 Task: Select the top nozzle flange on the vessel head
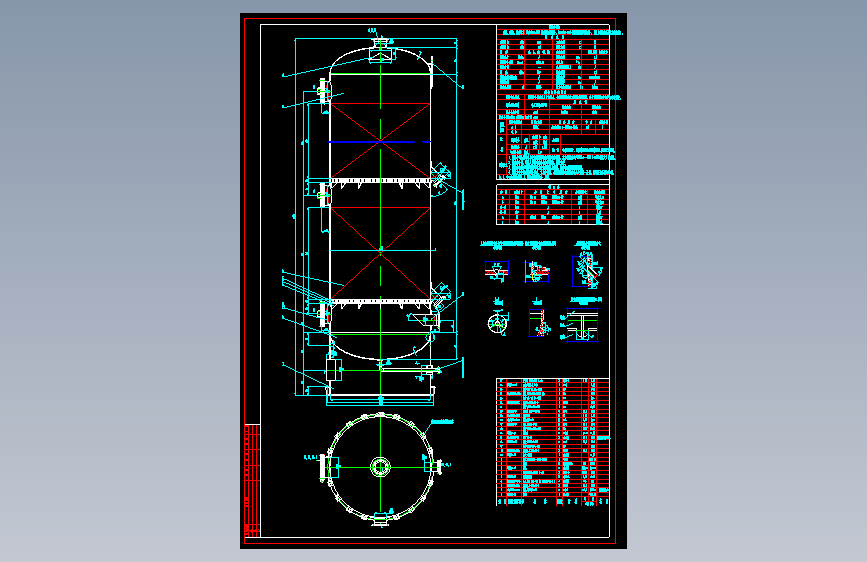(x=380, y=42)
